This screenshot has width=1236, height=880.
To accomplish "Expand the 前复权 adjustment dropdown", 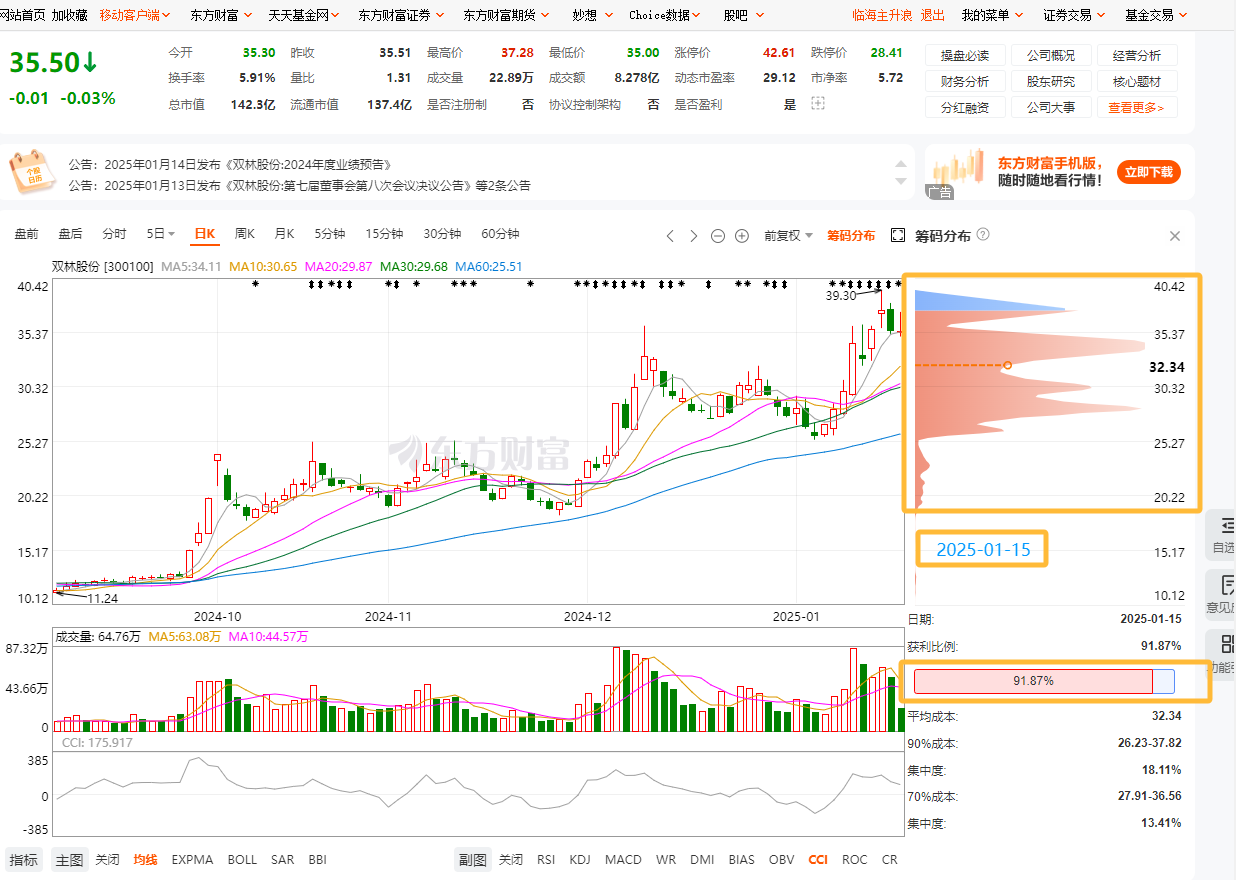I will 788,235.
